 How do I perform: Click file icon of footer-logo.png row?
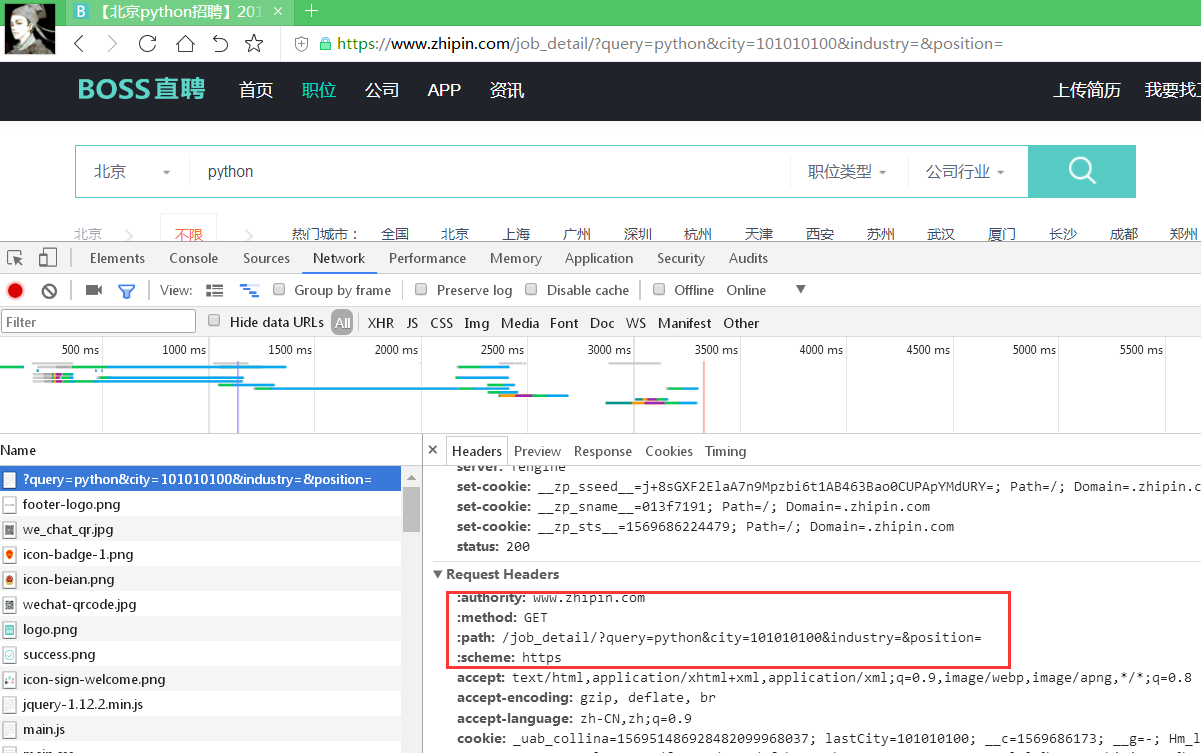[x=10, y=505]
